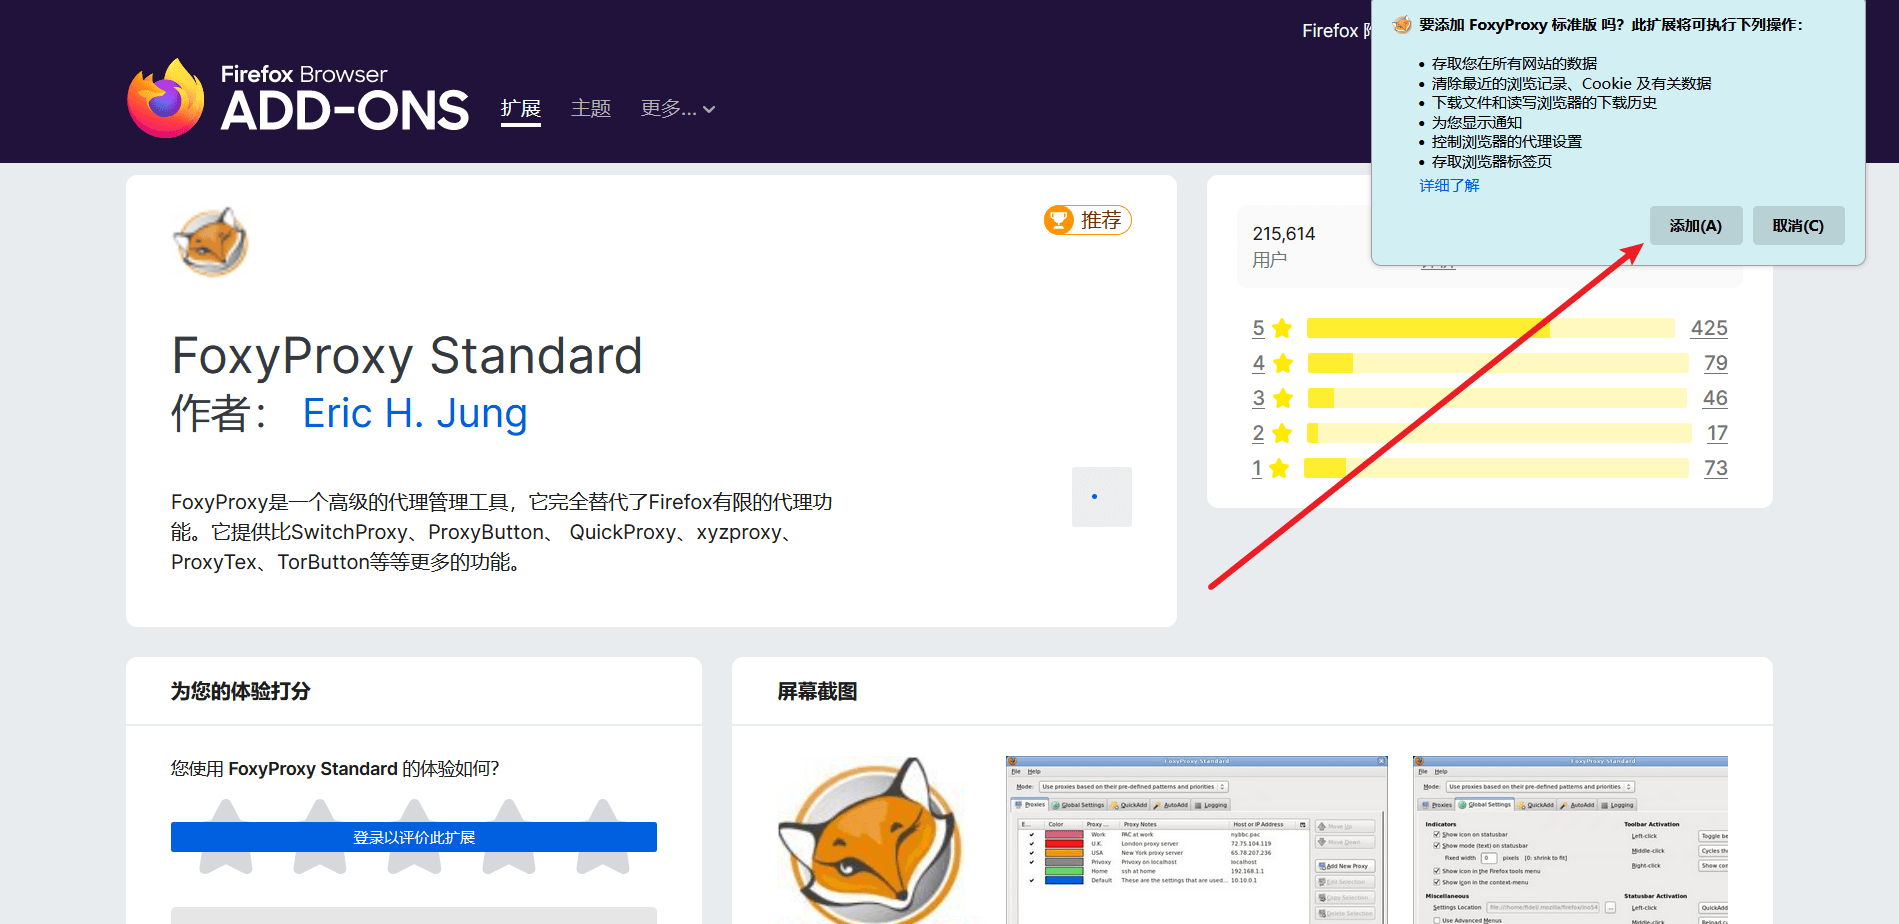This screenshot has width=1899, height=924.
Task: Open author Eric H. Jung's page
Action: coord(415,413)
